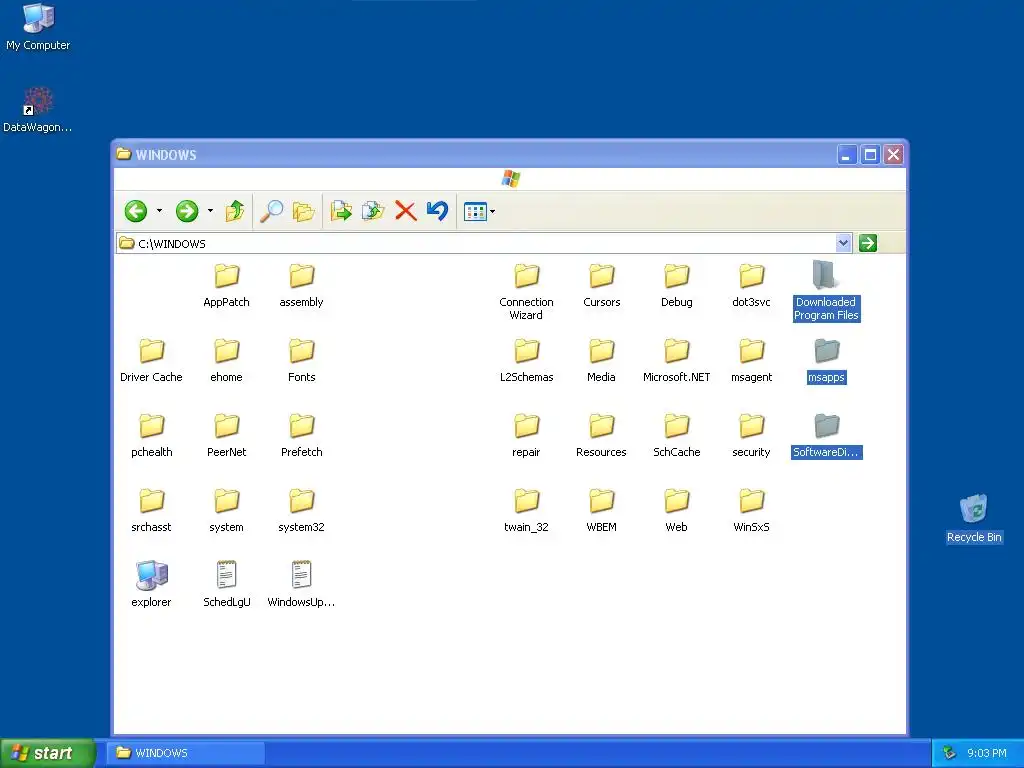This screenshot has height=768, width=1024.
Task: Select the Fonts folder
Action: 302,360
